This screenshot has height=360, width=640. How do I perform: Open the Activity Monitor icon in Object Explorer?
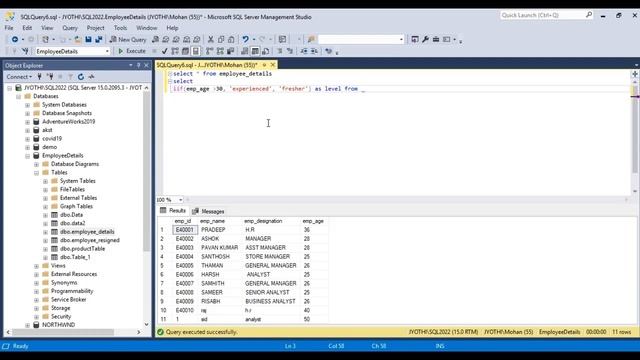[x=91, y=77]
